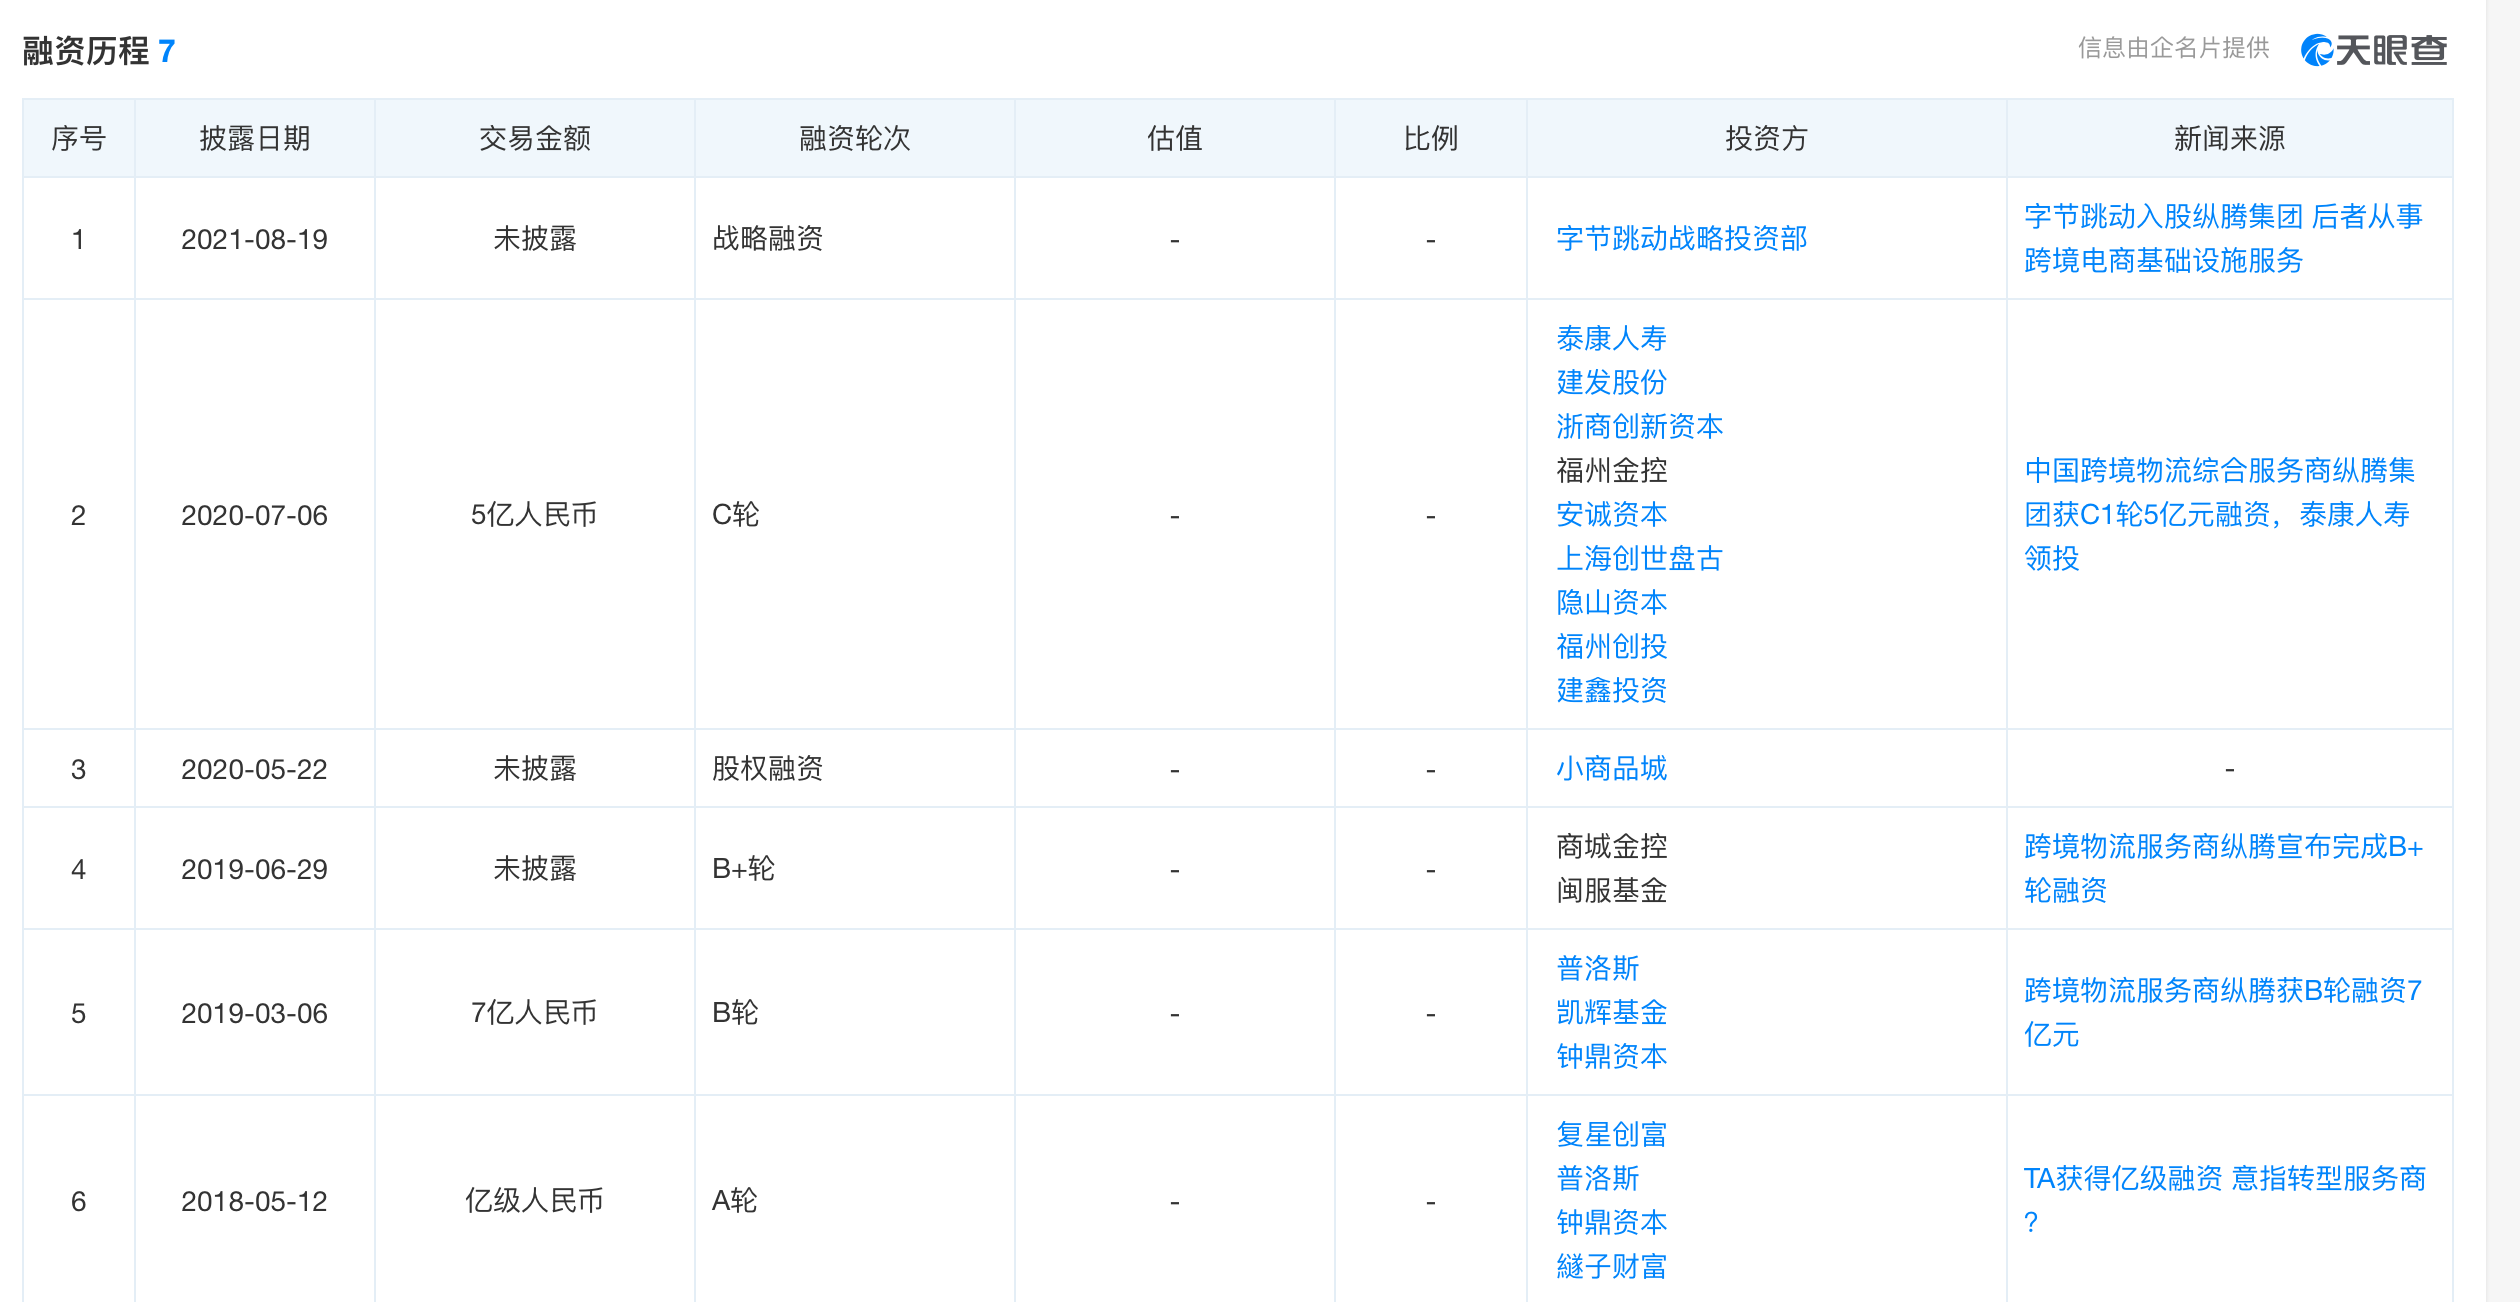Select round C轮
2520x1302 pixels.
coord(736,514)
